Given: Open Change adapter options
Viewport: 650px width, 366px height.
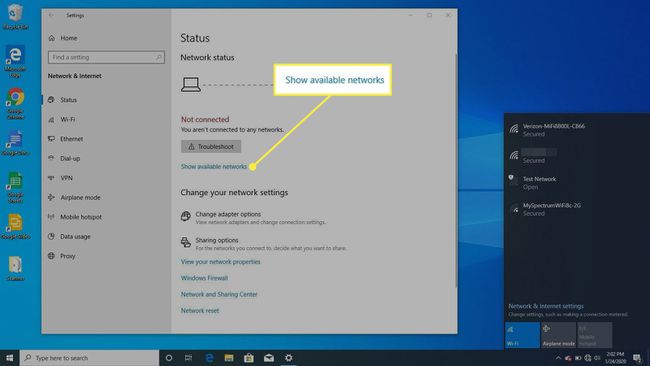Looking at the screenshot, I should (253, 218).
